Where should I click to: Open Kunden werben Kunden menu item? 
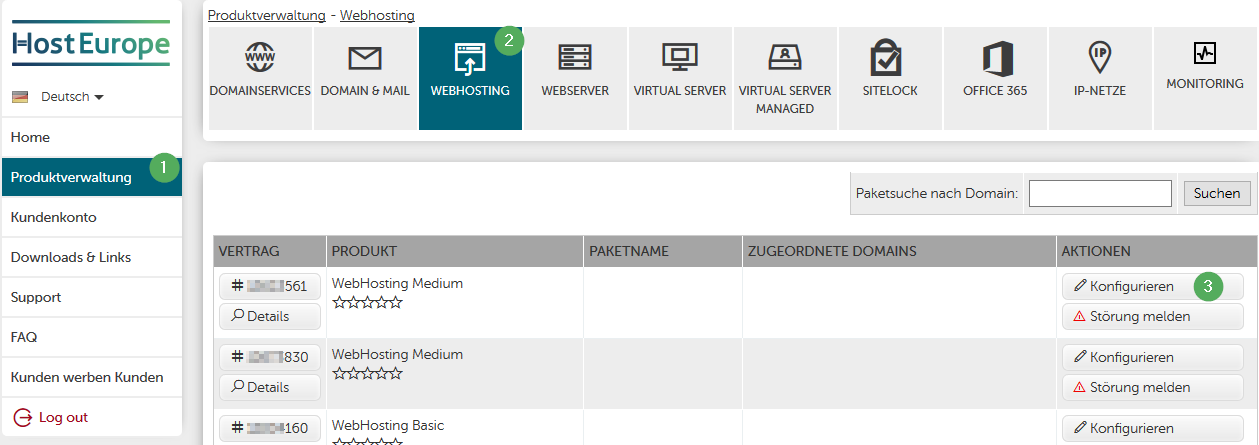[91, 377]
